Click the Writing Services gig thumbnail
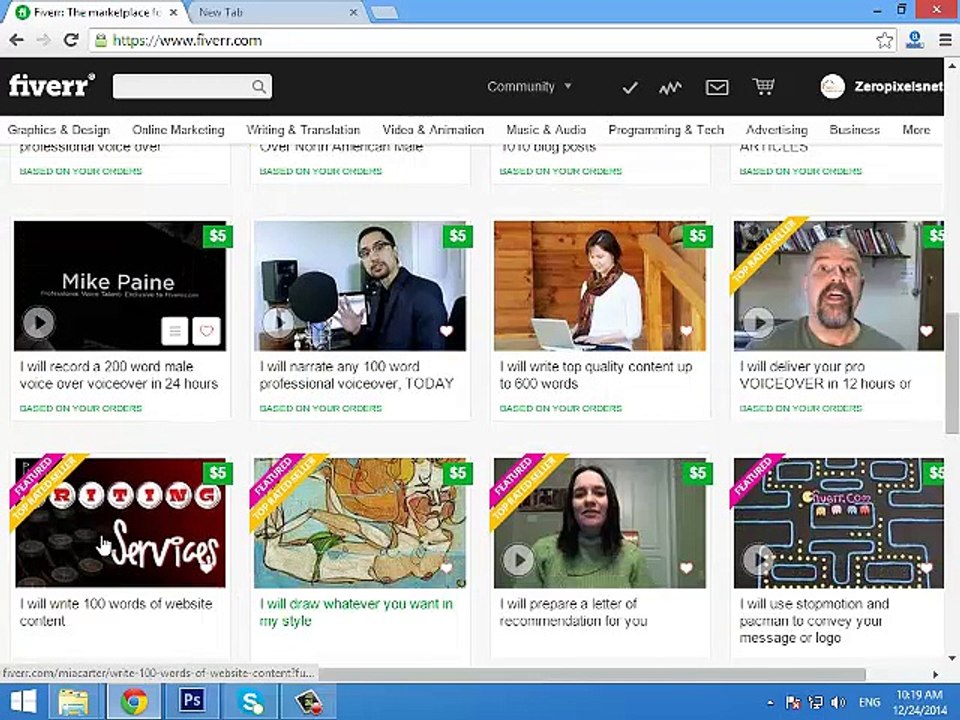 (120, 523)
